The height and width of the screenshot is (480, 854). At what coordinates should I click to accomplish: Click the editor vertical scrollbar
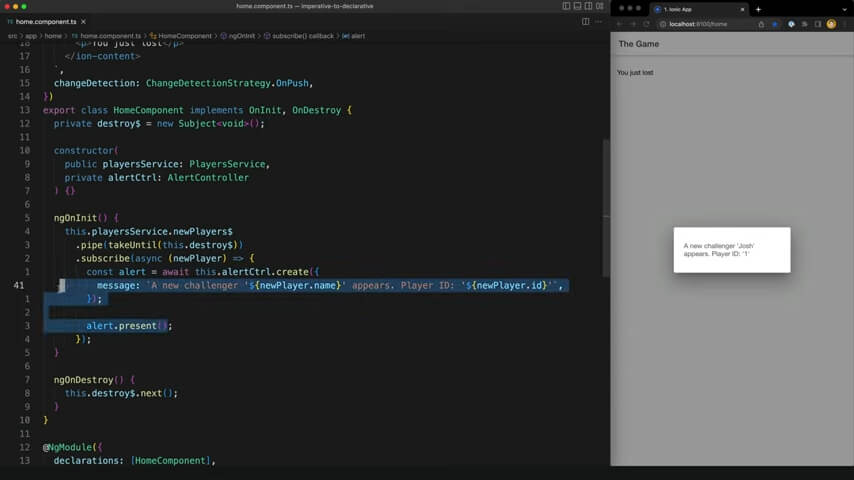606,208
